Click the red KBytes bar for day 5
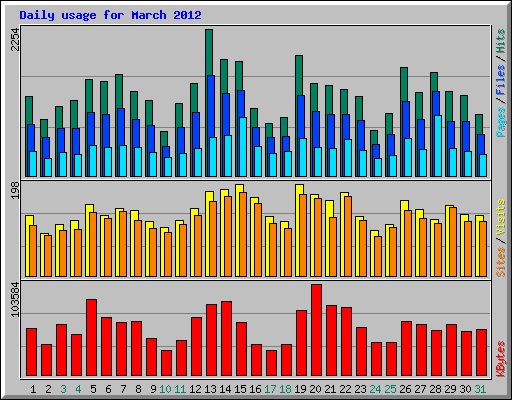The height and width of the screenshot is (400, 512). point(91,337)
